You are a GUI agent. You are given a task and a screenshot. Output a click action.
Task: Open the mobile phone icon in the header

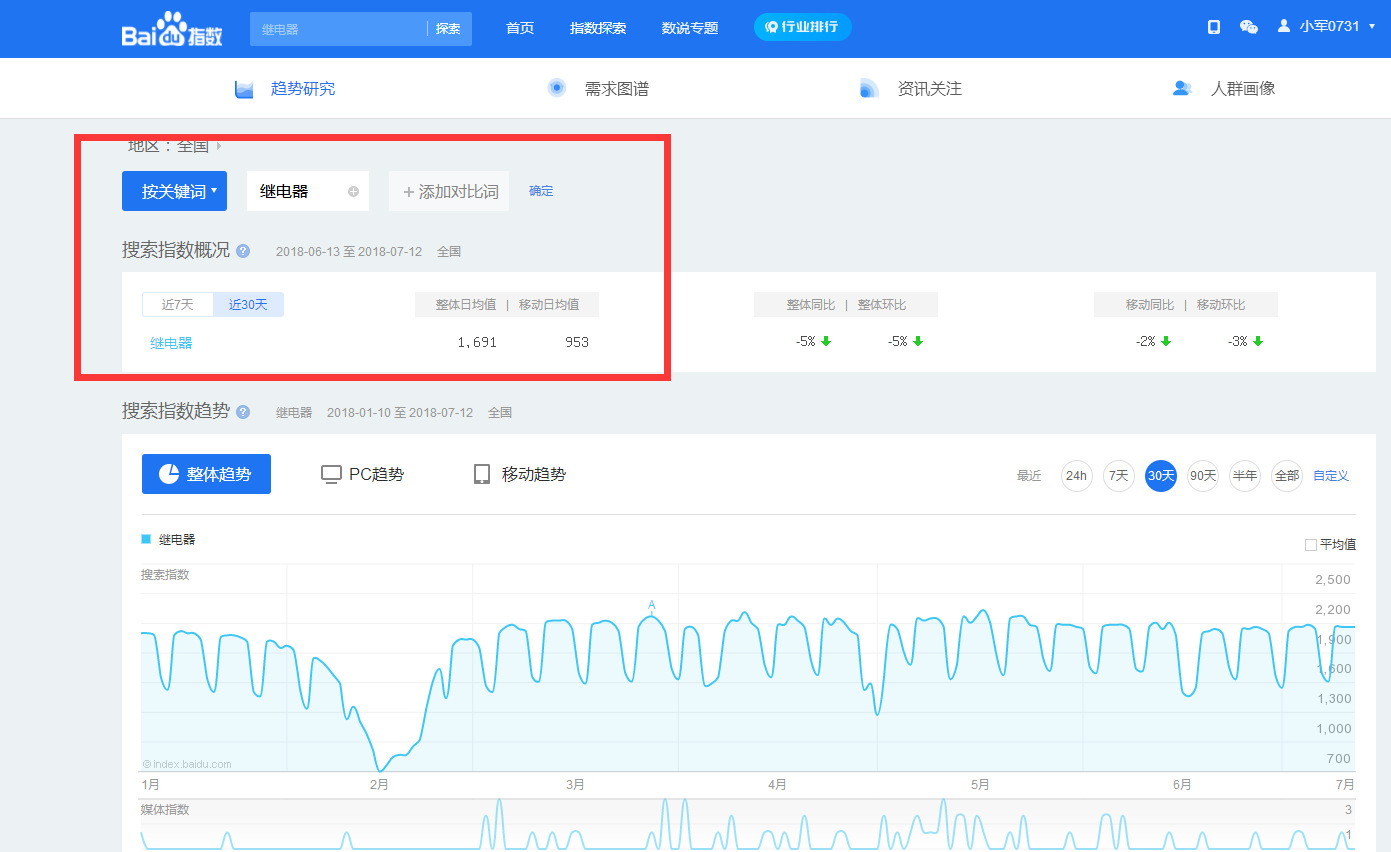coord(1214,27)
